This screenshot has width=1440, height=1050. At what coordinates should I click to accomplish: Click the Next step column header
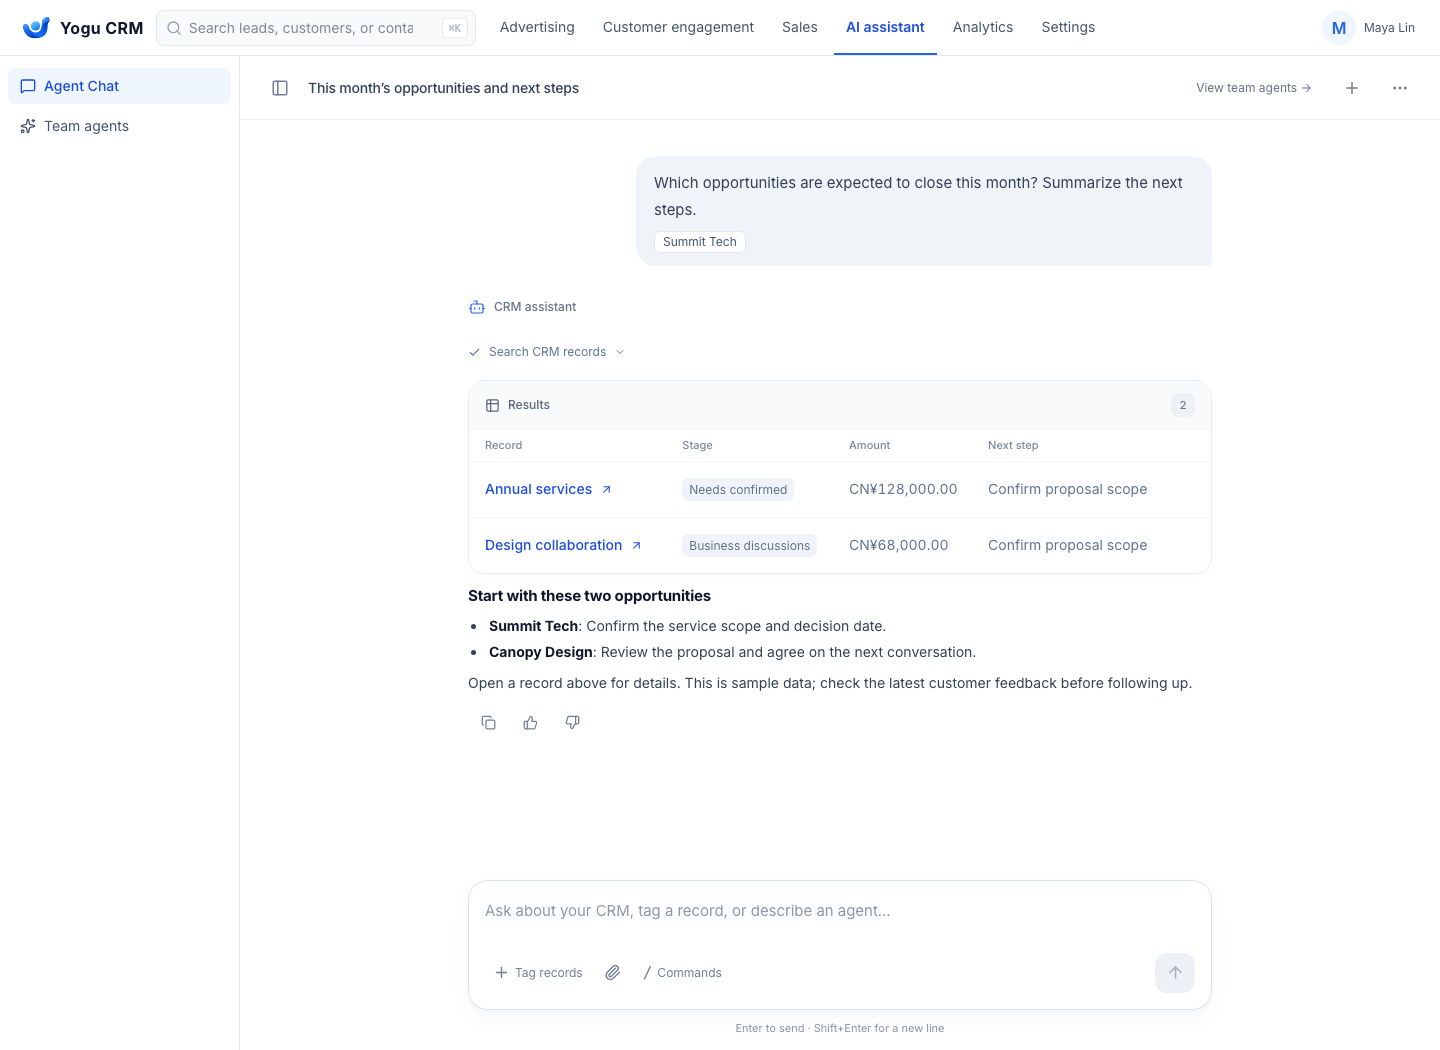click(x=1013, y=445)
